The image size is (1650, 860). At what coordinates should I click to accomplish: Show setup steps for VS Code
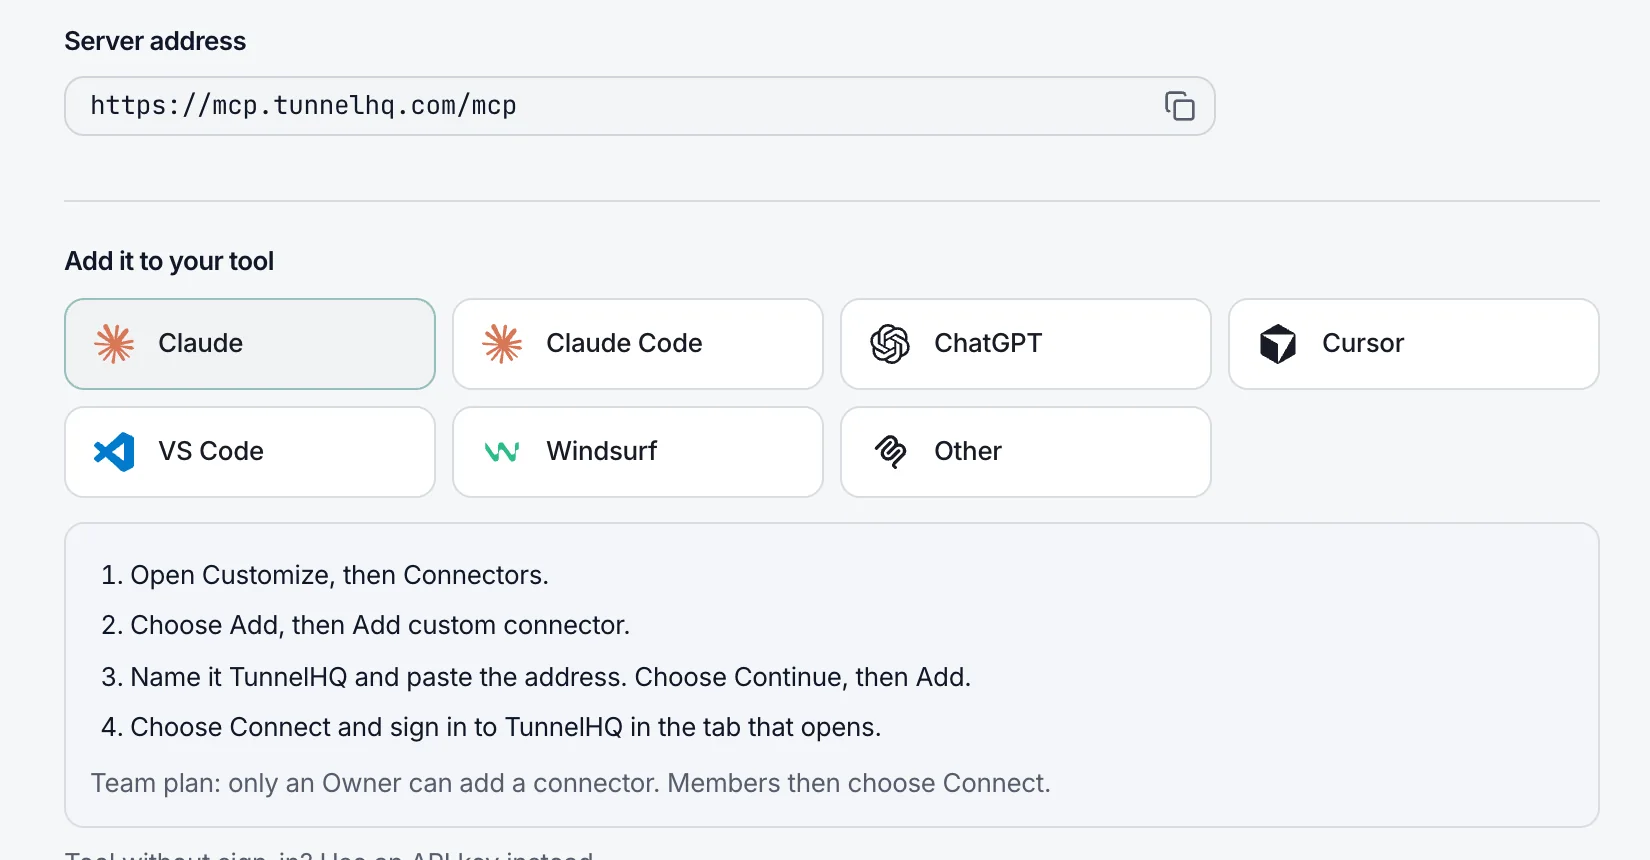click(x=250, y=452)
